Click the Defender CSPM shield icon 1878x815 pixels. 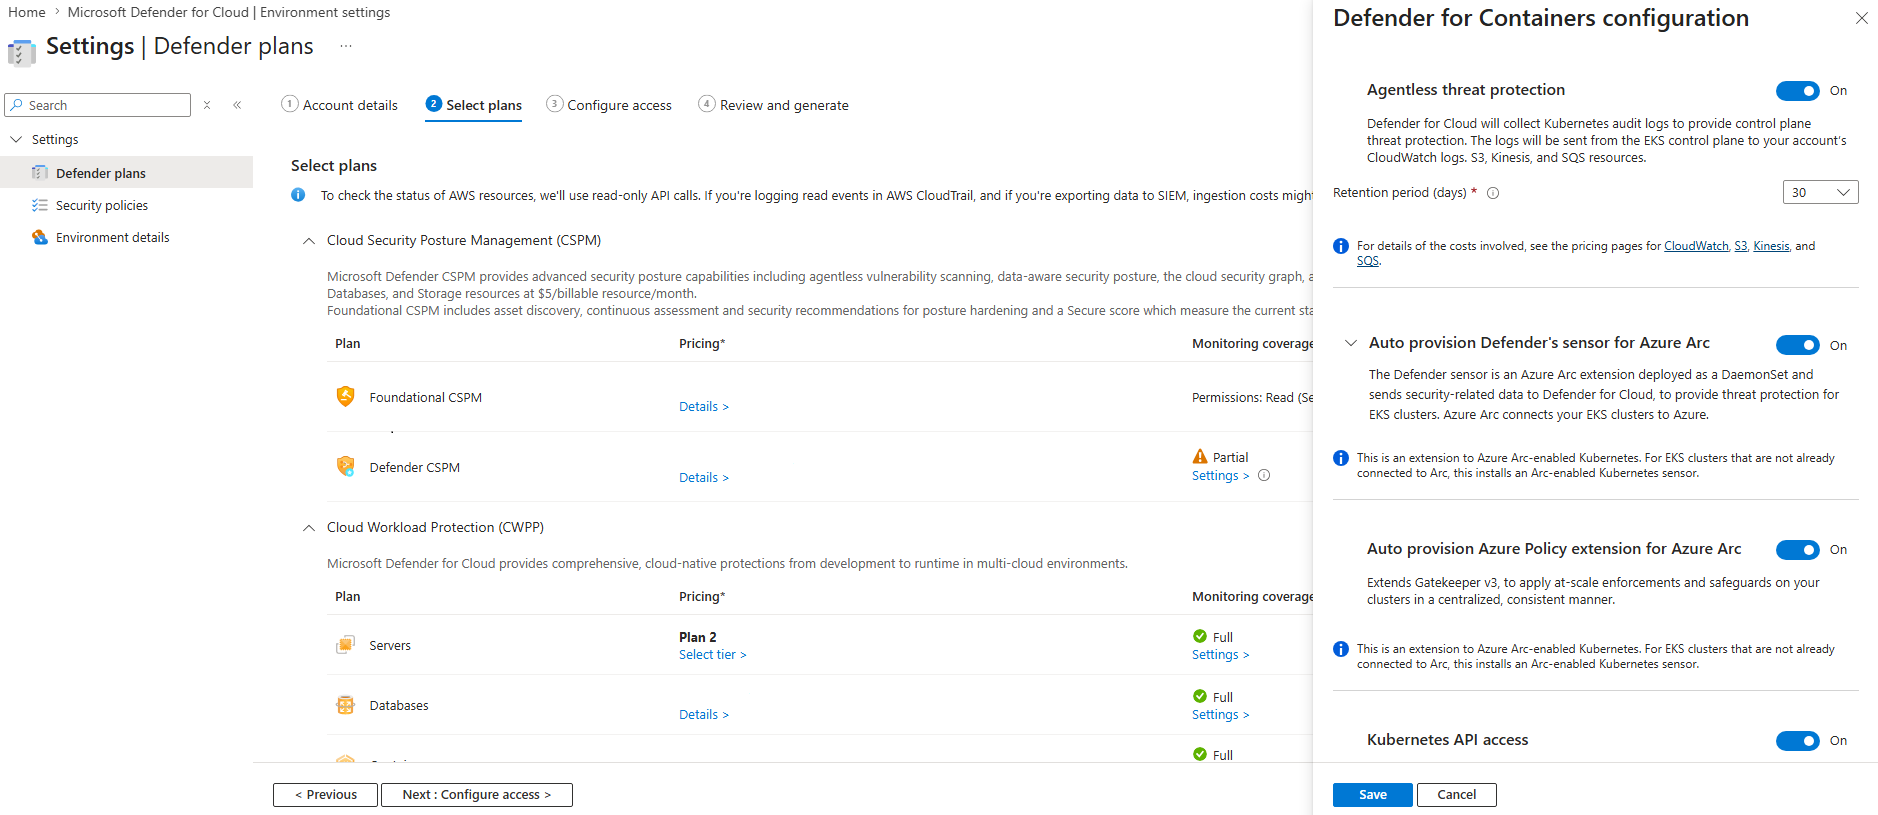click(346, 466)
